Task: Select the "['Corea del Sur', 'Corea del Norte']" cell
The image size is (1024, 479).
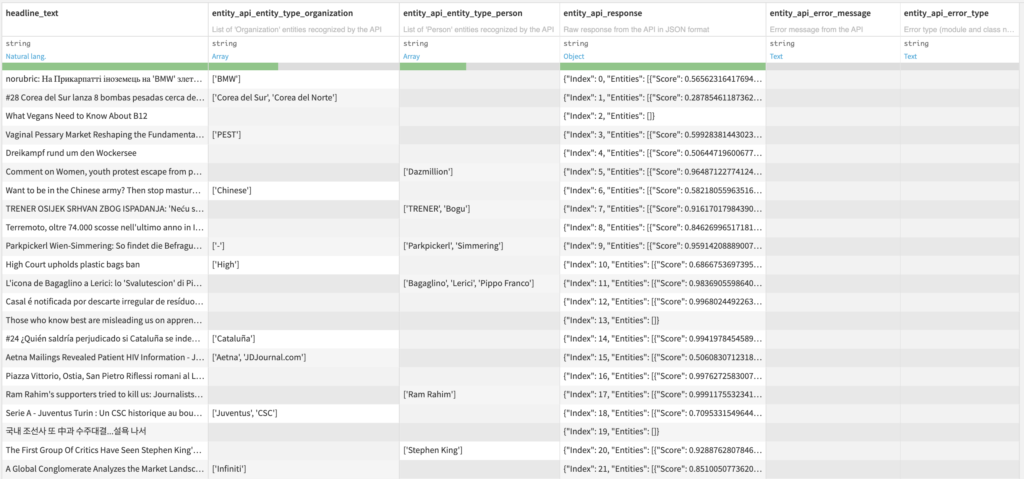Action: [x=303, y=97]
